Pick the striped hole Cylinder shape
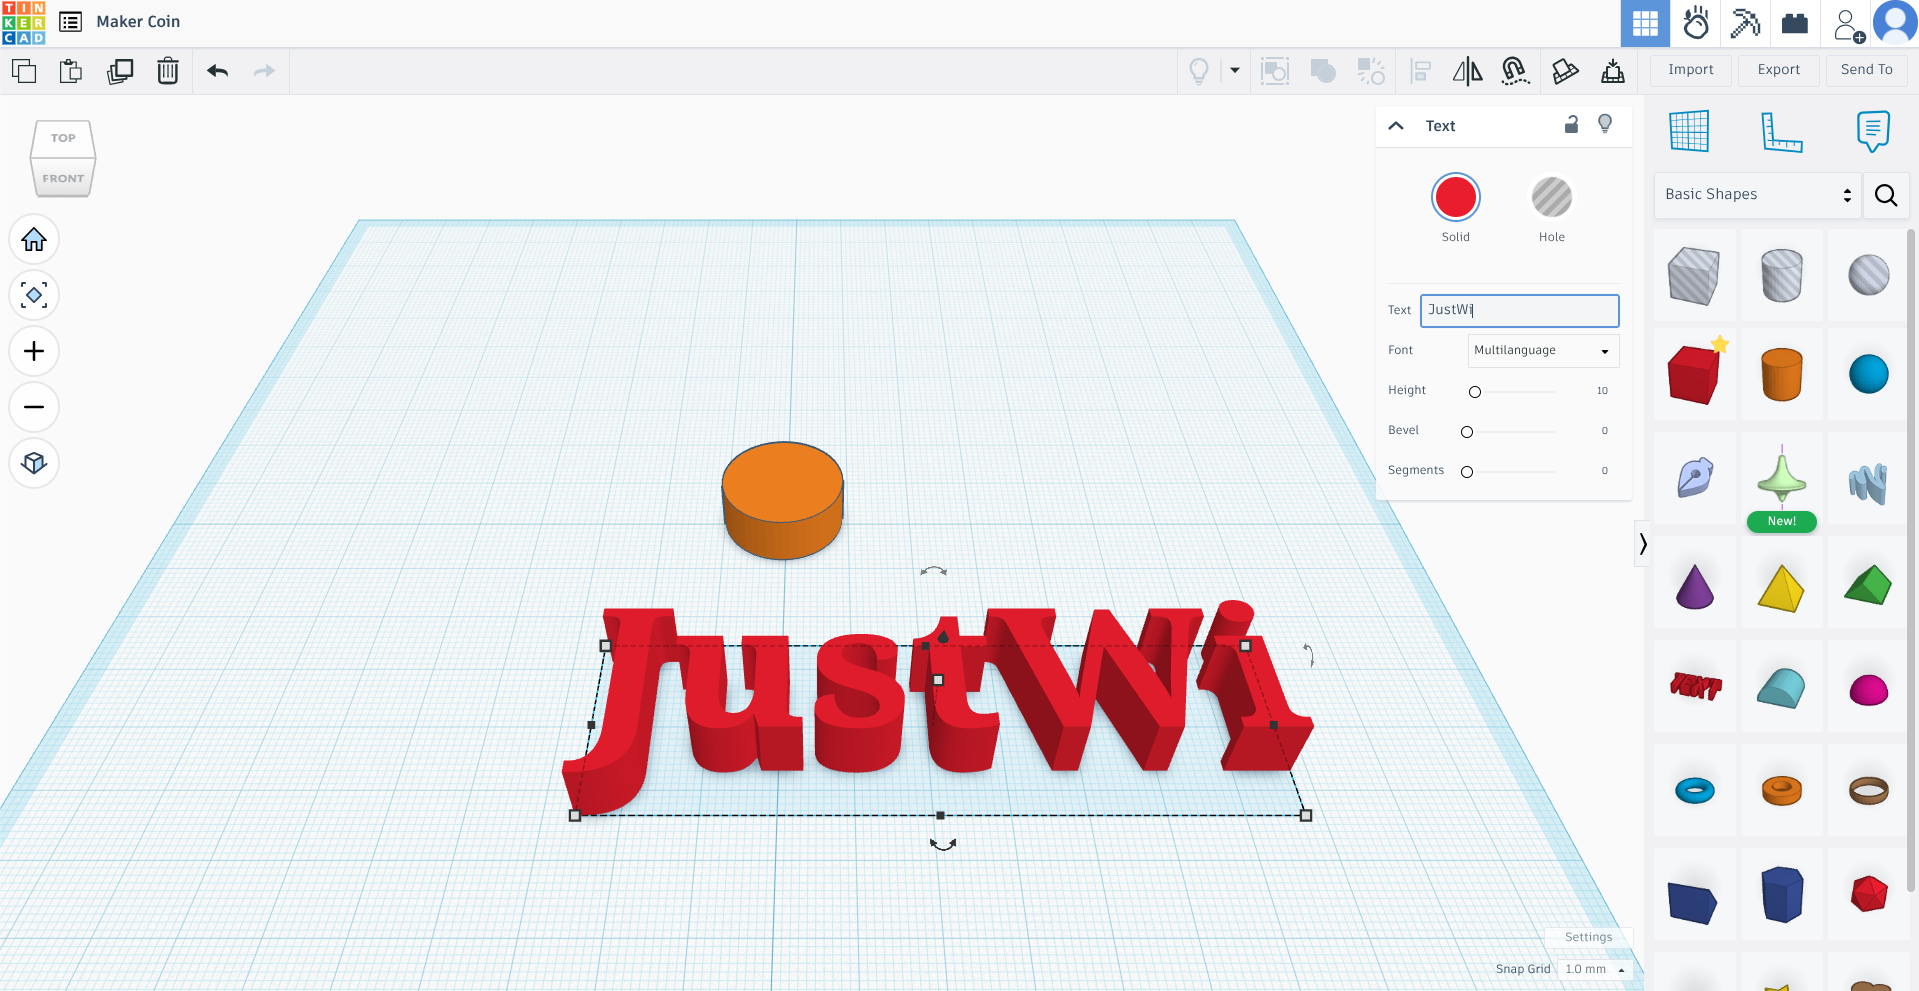The image size is (1919, 991). point(1781,275)
